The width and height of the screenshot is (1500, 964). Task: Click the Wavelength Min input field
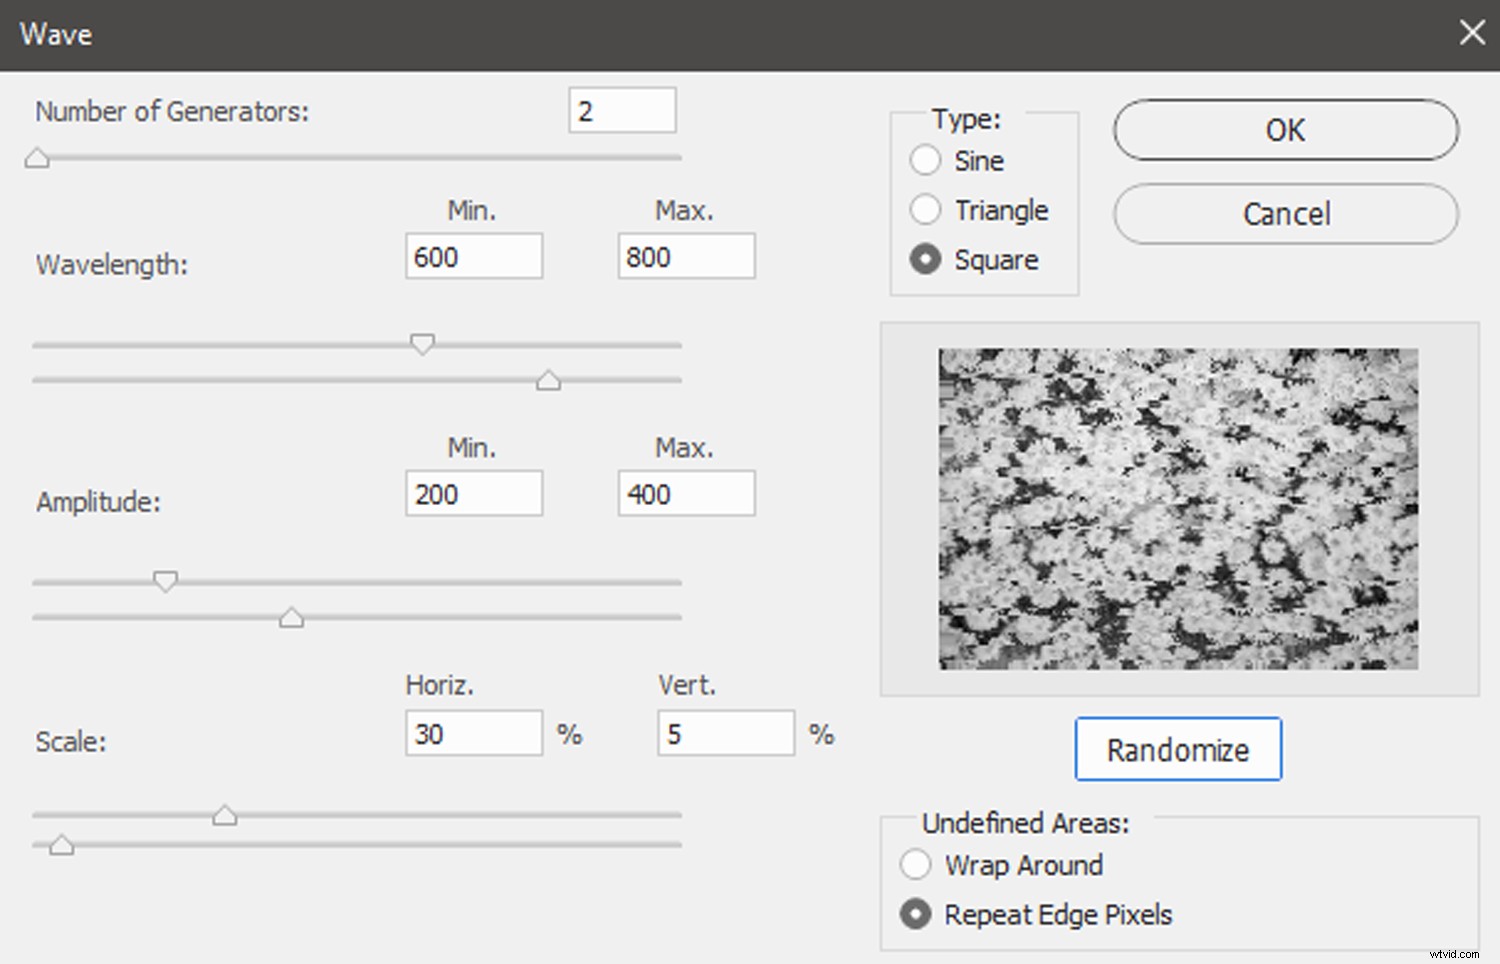tap(473, 257)
